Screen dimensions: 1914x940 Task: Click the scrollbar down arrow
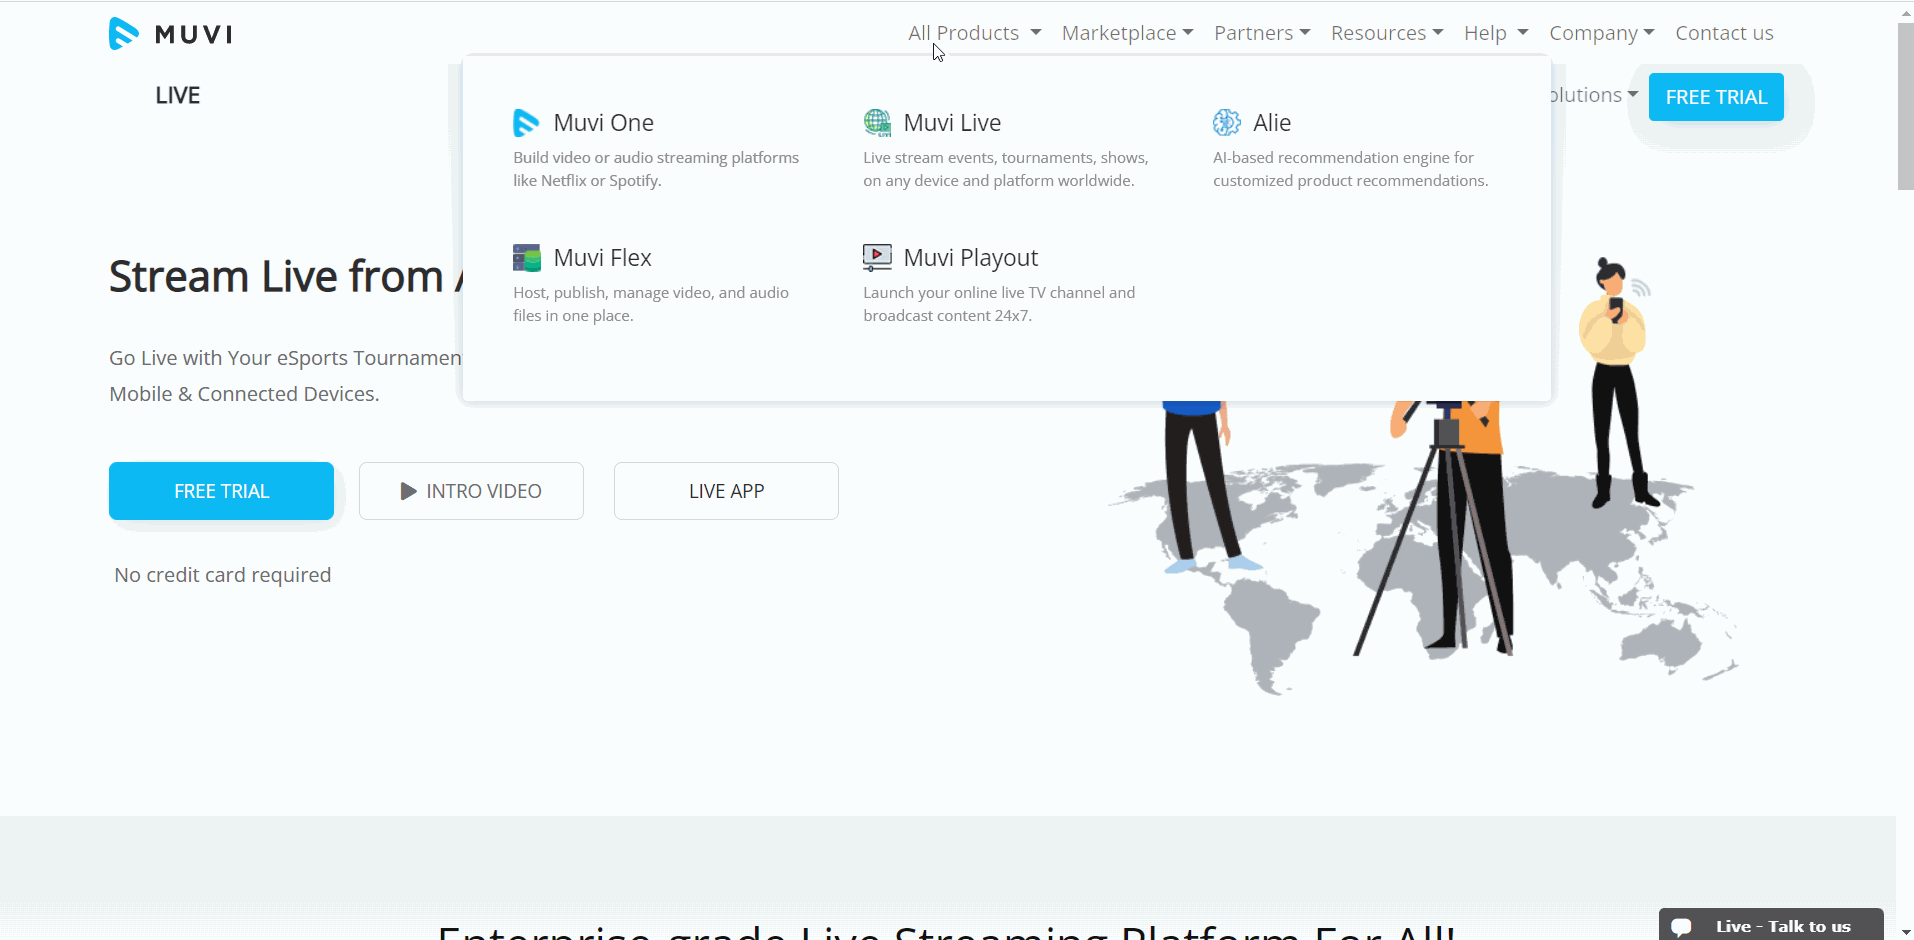click(1905, 932)
